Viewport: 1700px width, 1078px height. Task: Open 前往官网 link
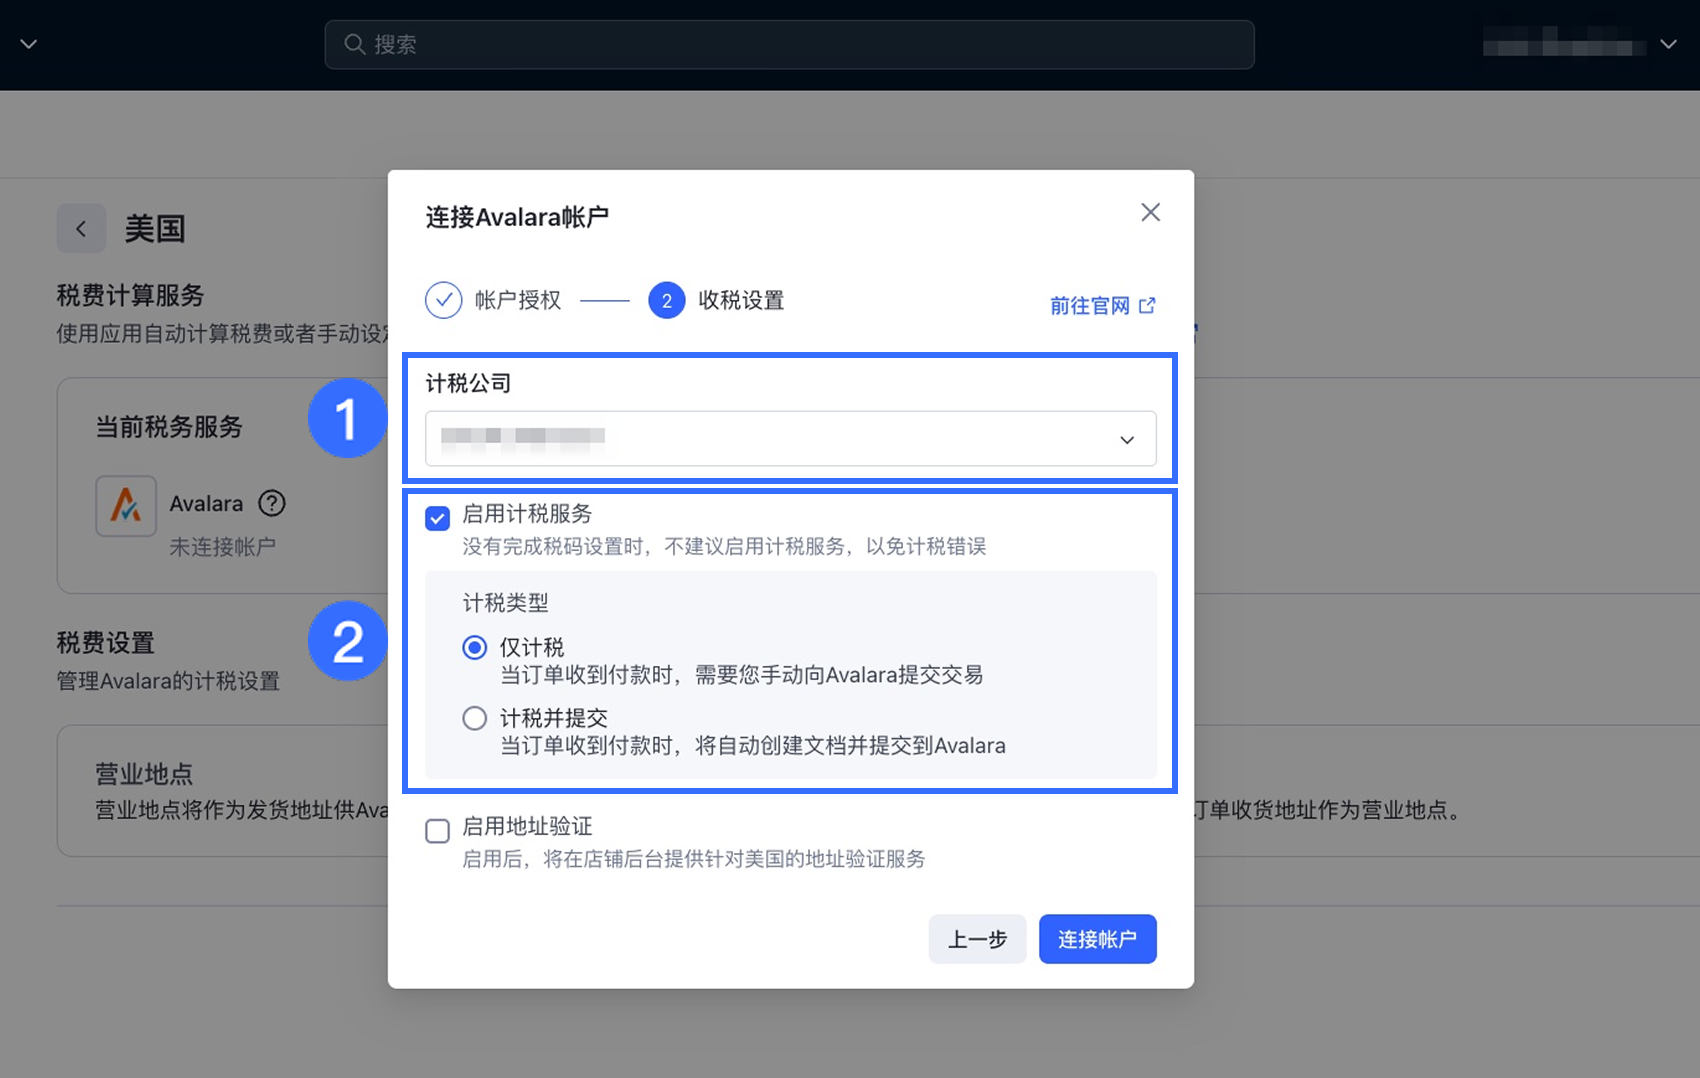[x=1090, y=305]
